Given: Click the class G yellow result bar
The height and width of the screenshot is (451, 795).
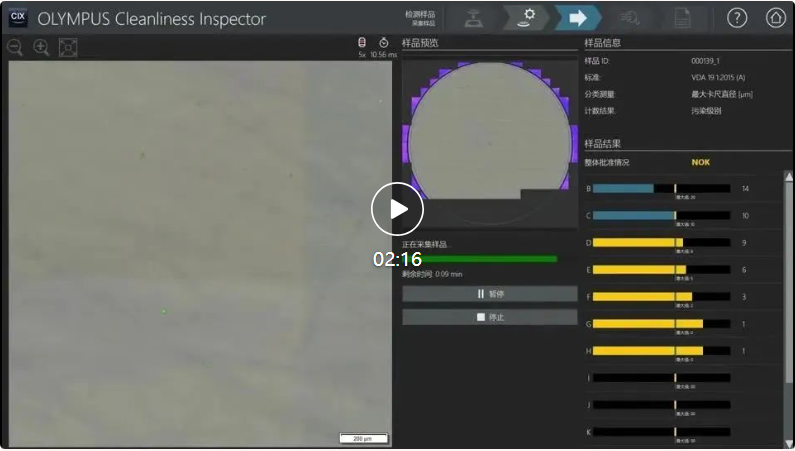Looking at the screenshot, I should 661,324.
